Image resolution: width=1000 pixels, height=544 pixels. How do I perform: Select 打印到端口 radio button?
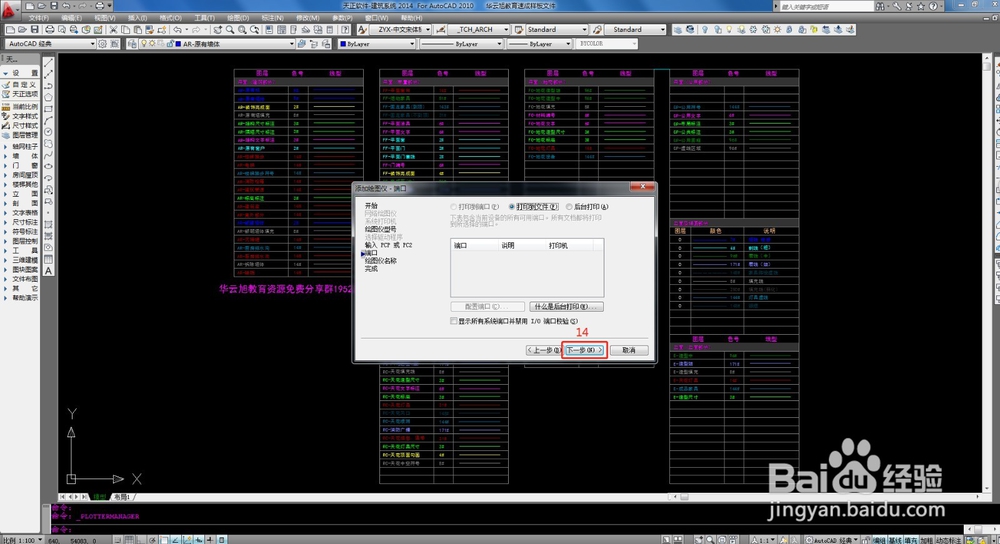click(453, 207)
